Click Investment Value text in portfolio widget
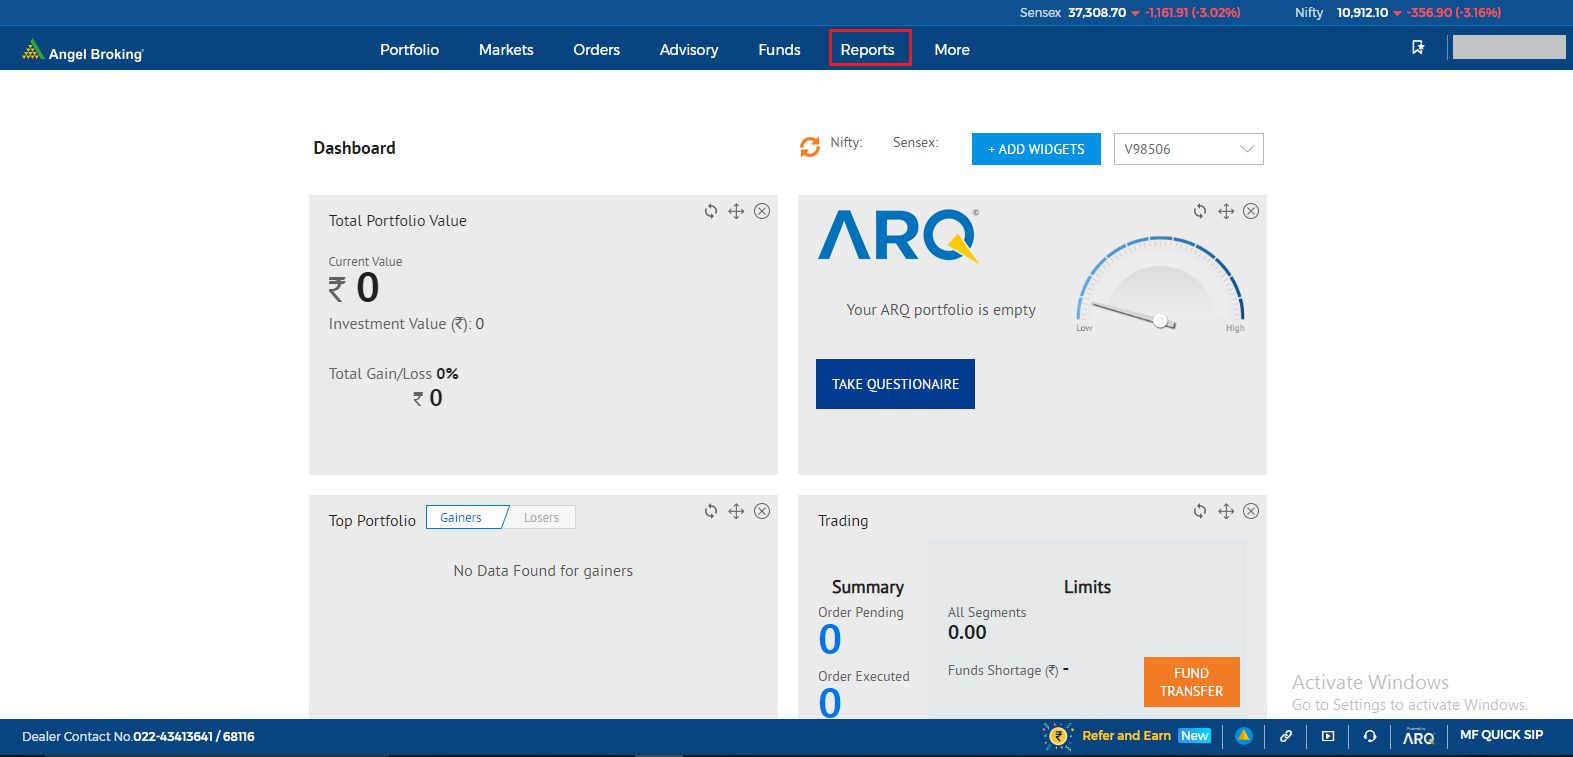 coord(406,324)
